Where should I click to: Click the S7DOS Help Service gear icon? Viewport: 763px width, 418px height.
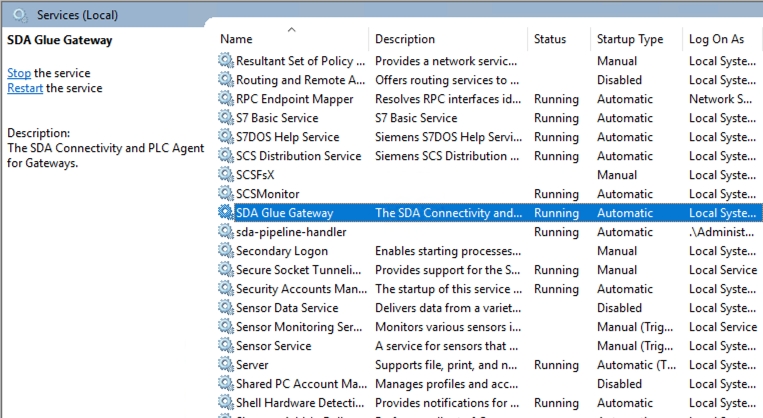(x=226, y=137)
